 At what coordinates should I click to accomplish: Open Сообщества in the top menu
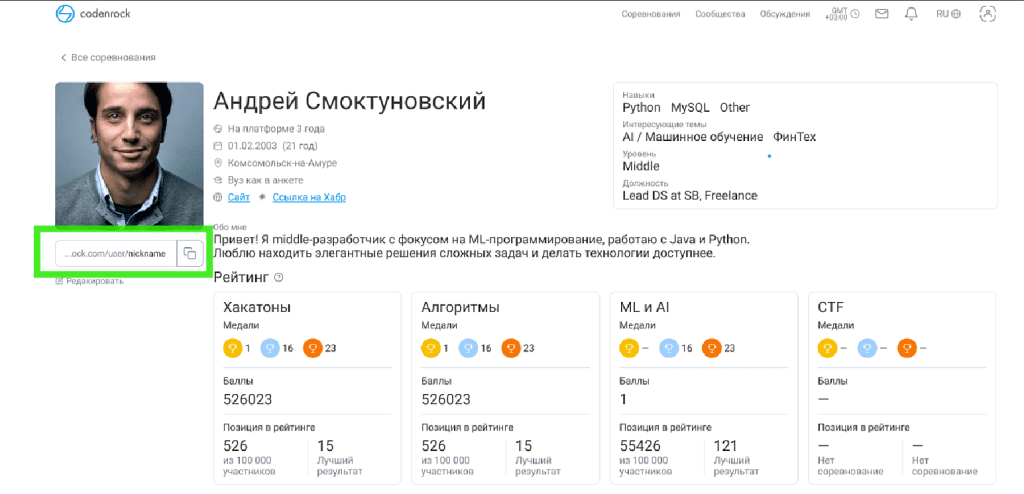pos(720,14)
